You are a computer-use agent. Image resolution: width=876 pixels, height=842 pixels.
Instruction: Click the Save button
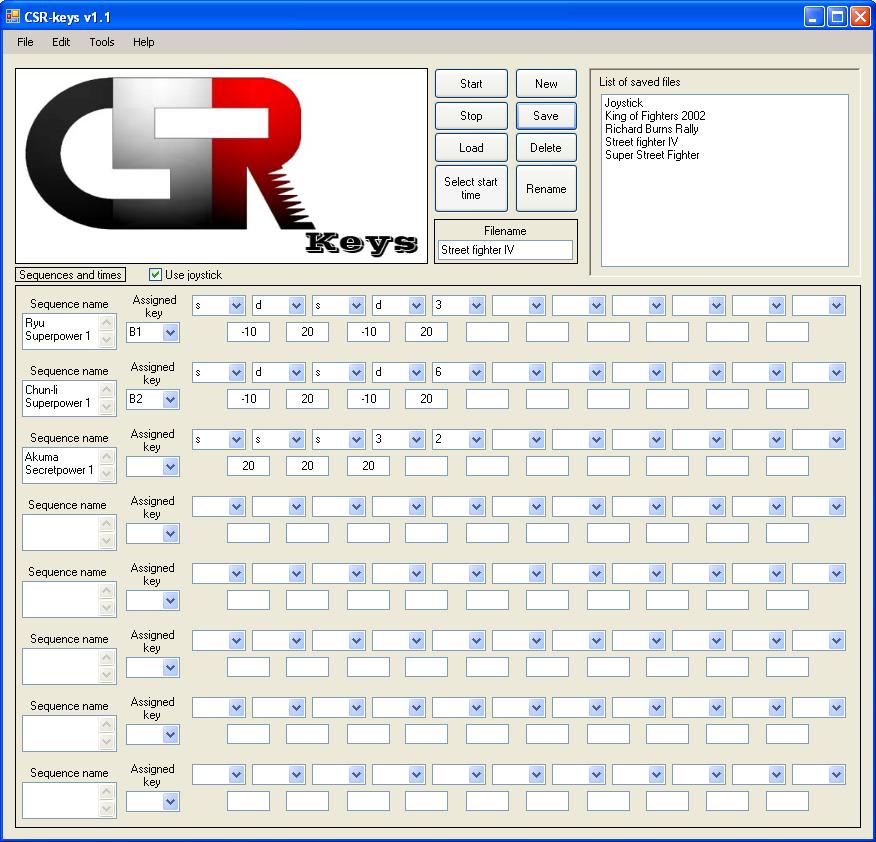pos(546,116)
